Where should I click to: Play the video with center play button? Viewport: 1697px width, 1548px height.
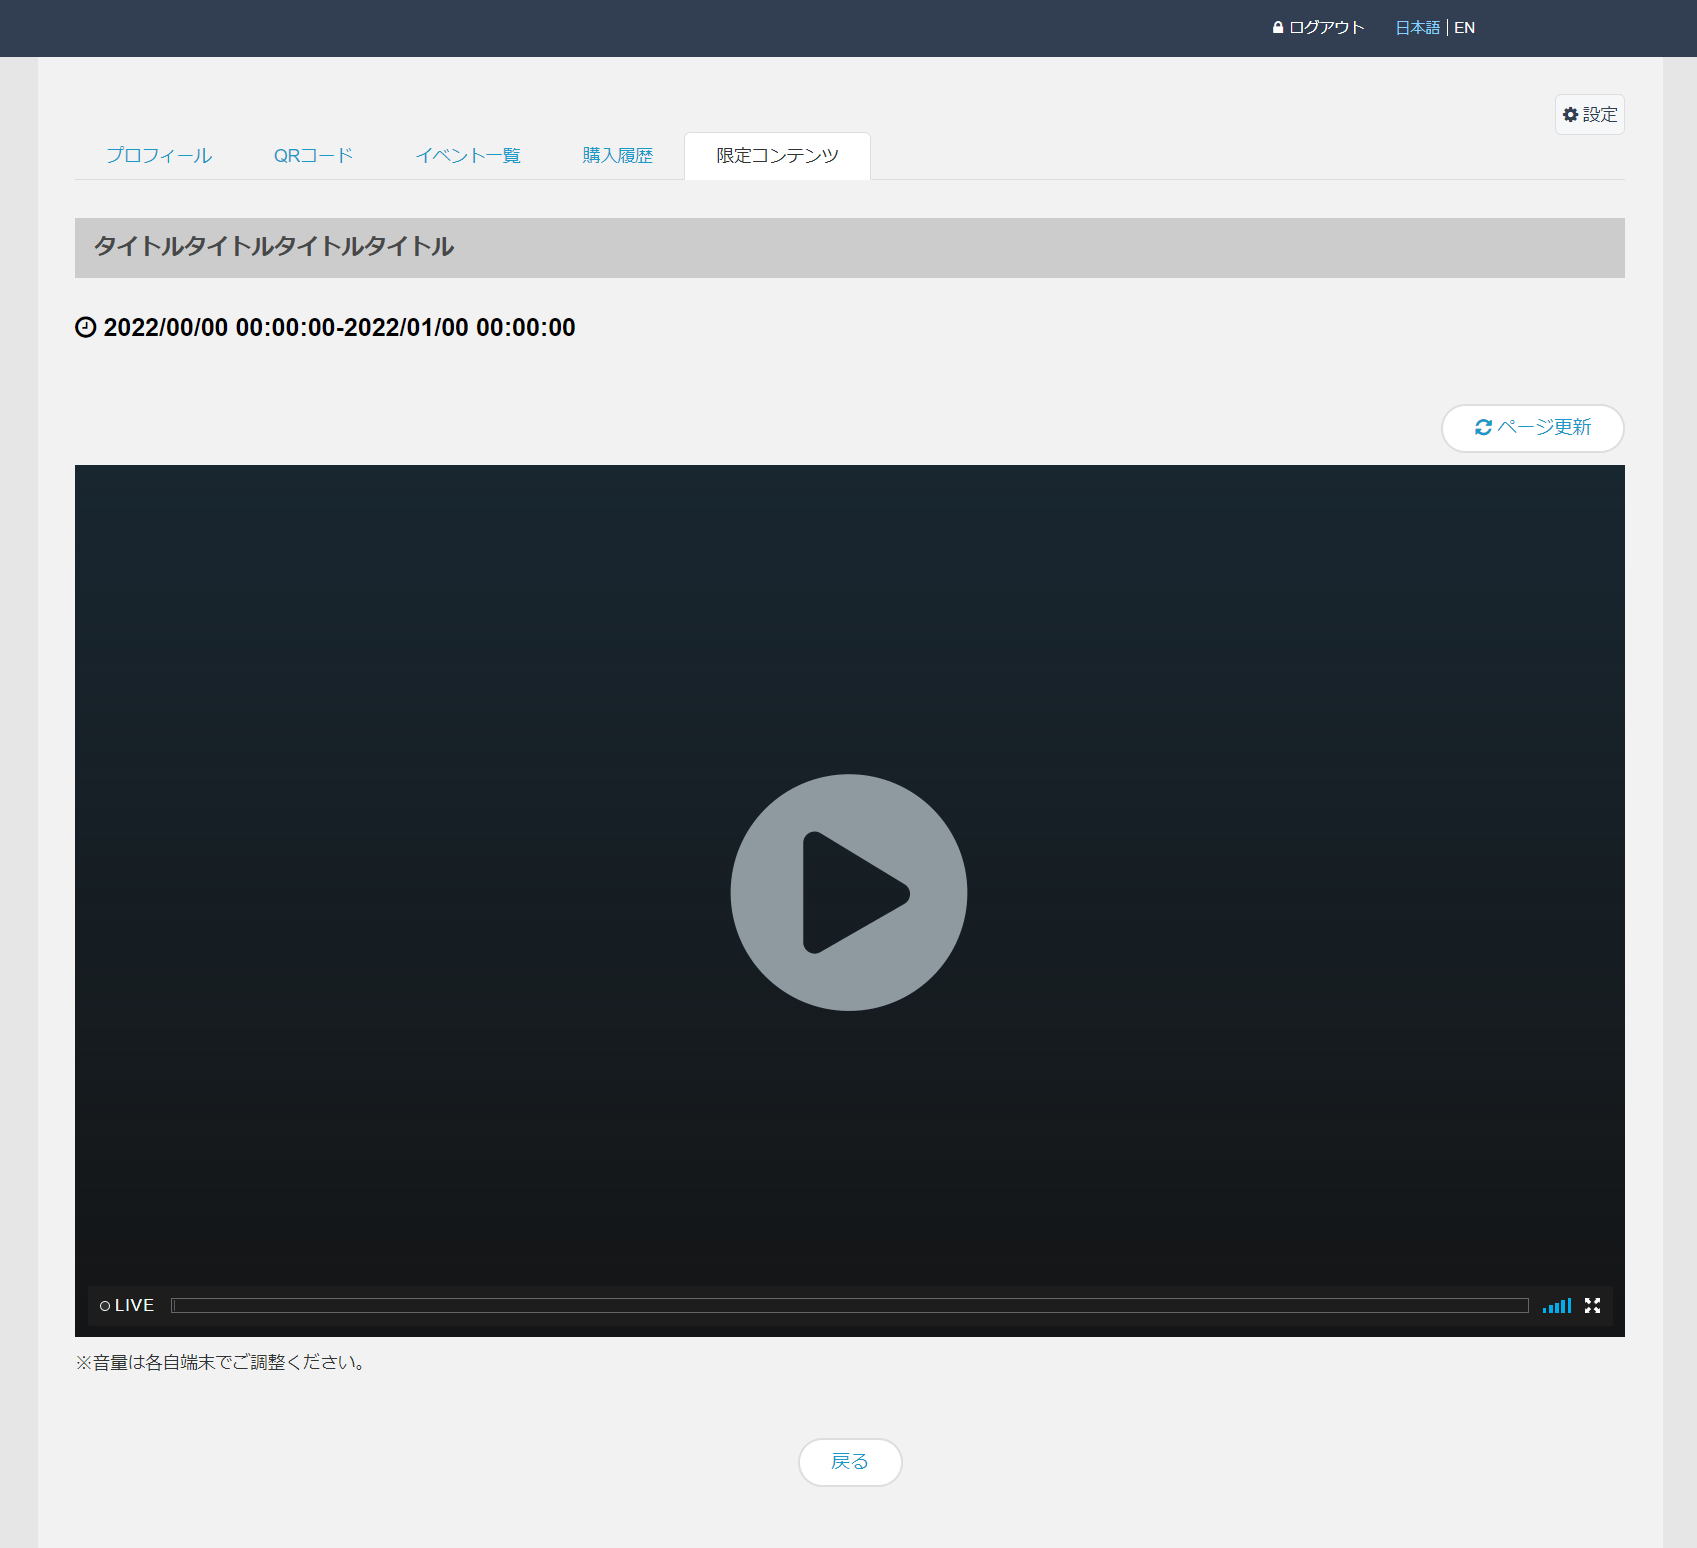point(849,892)
